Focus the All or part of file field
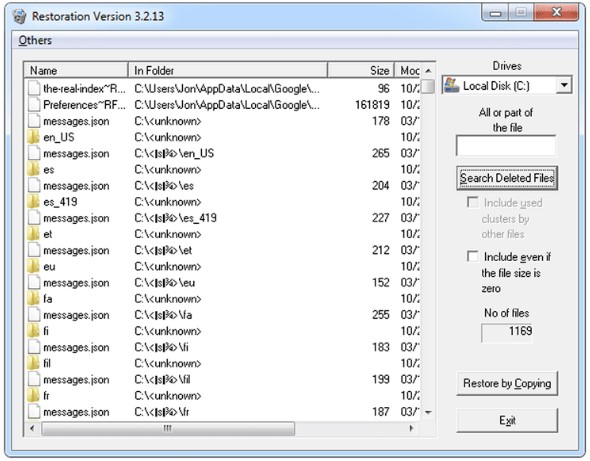The width and height of the screenshot is (590, 461). coord(506,146)
